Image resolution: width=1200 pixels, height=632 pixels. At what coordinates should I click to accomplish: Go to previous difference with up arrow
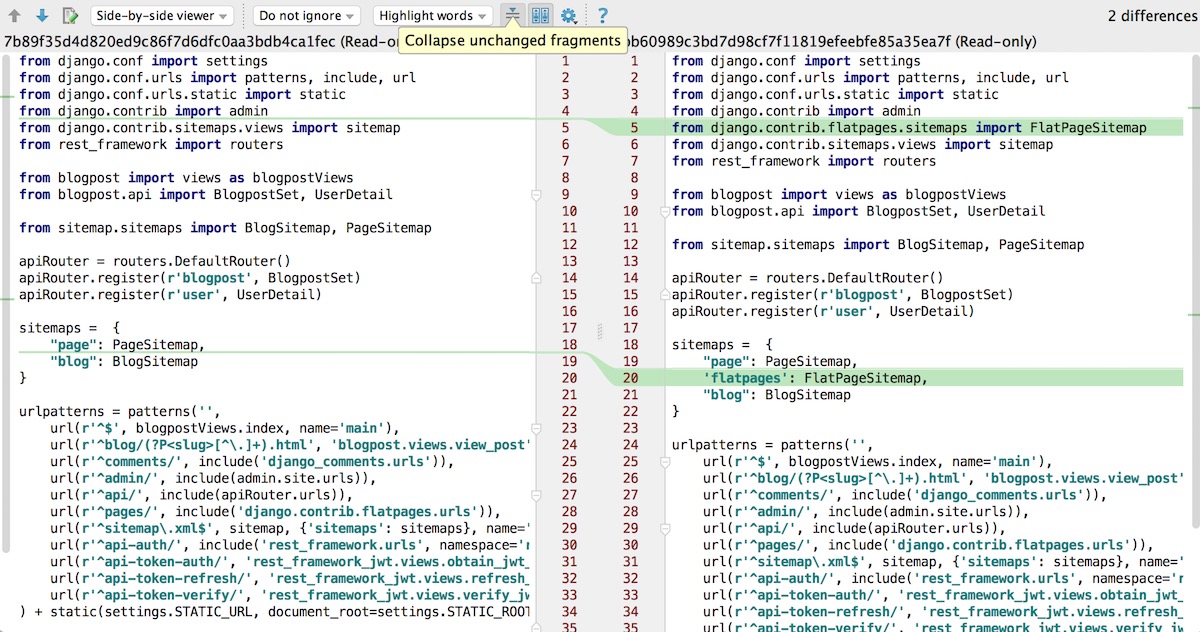pos(16,15)
